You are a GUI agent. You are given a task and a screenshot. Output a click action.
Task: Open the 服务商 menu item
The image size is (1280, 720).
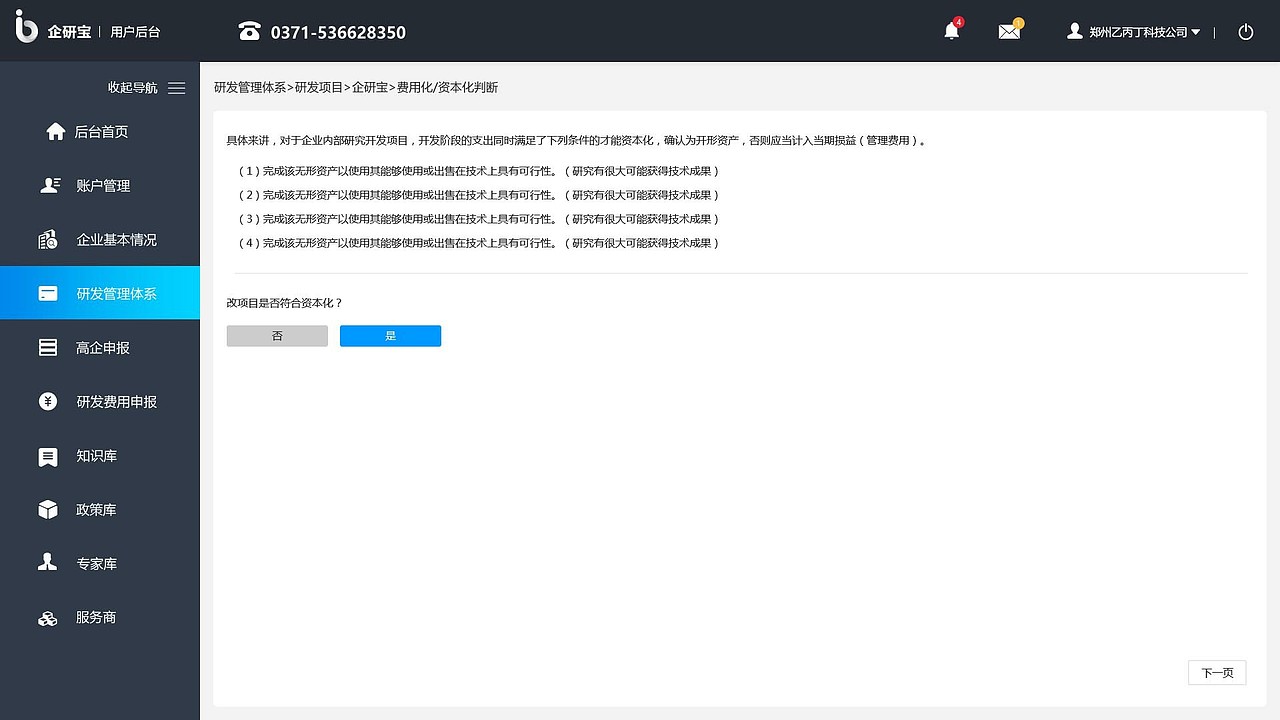tap(100, 618)
